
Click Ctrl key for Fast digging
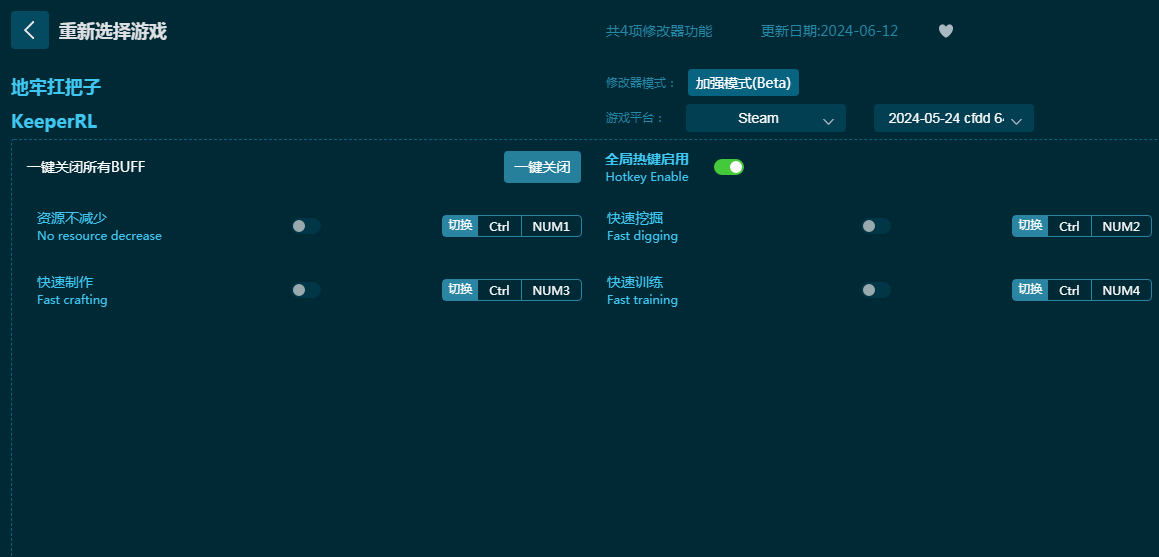[x=1070, y=226]
